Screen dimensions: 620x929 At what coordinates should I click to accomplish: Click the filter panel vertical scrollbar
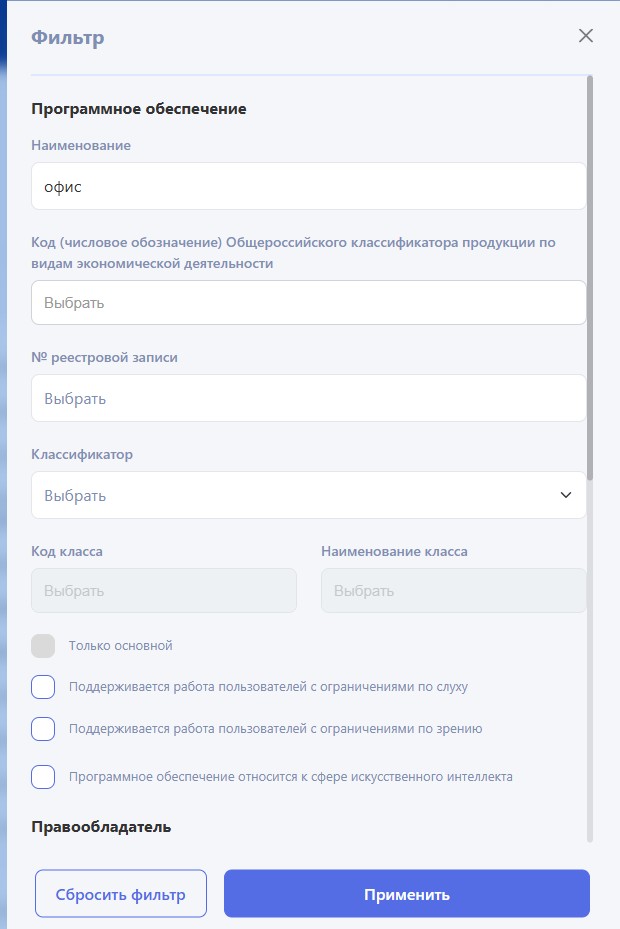pos(590,278)
